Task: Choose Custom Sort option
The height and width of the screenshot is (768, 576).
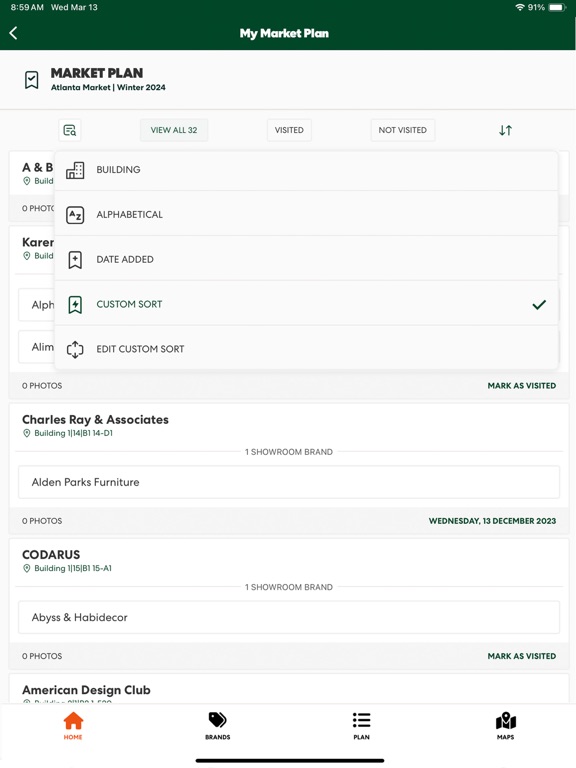Action: pos(306,304)
